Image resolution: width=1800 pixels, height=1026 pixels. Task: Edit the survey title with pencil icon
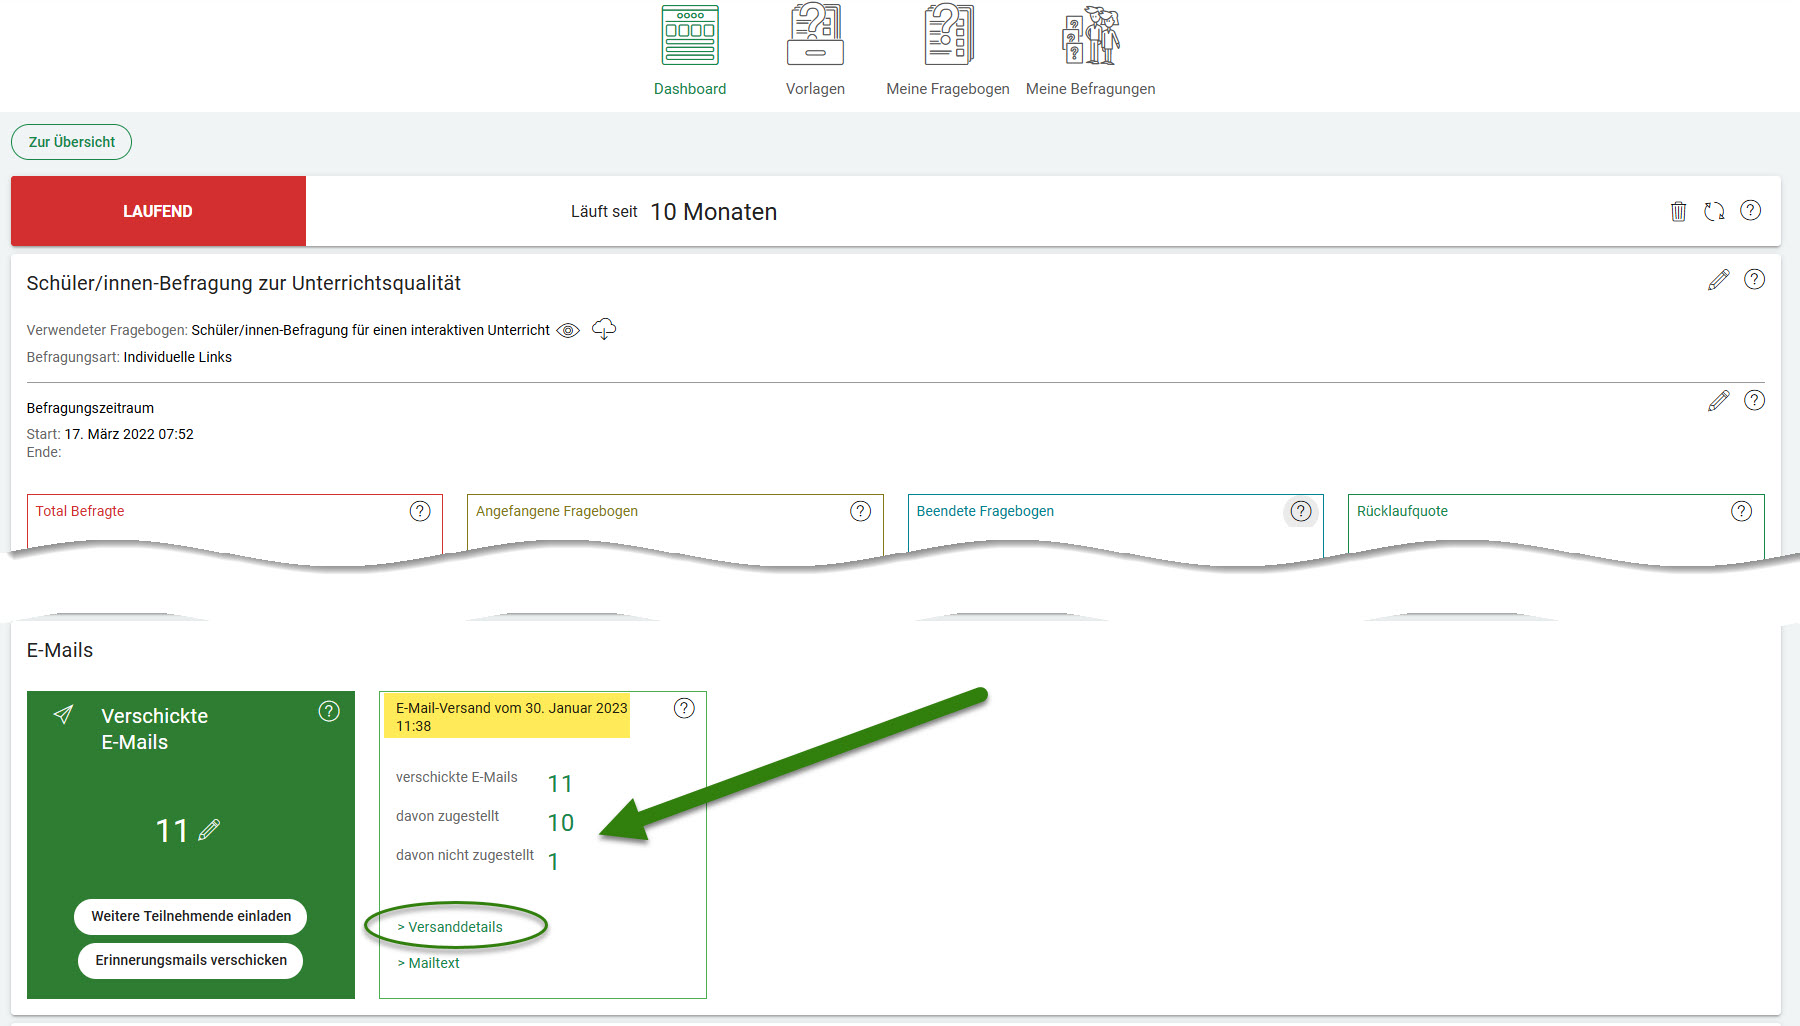point(1718,280)
